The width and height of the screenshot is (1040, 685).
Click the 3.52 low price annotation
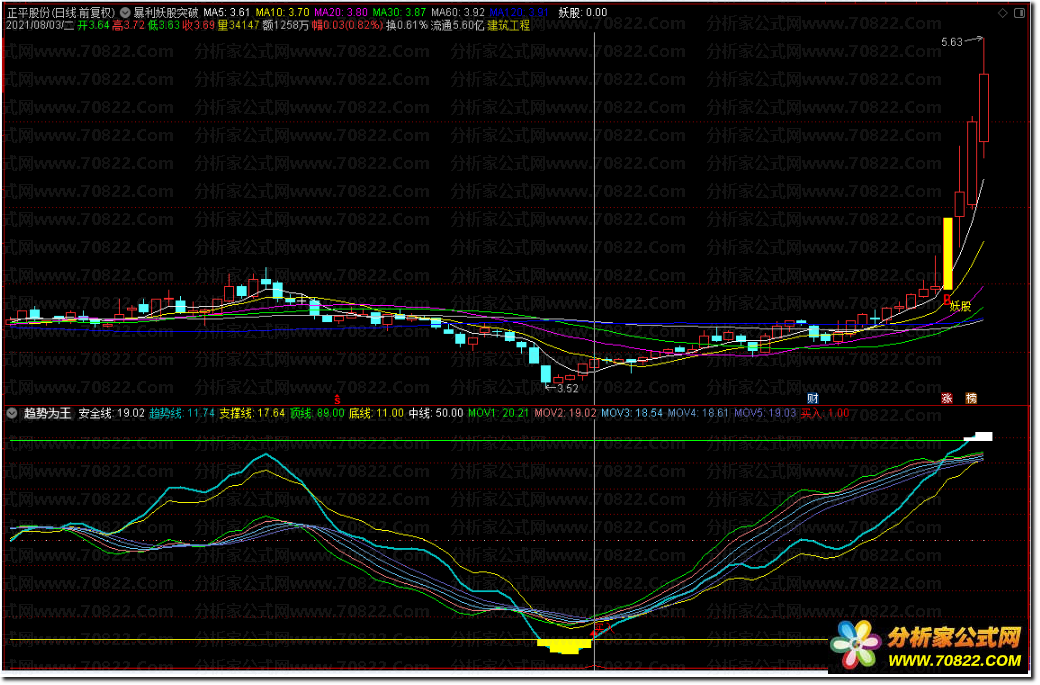[x=568, y=389]
